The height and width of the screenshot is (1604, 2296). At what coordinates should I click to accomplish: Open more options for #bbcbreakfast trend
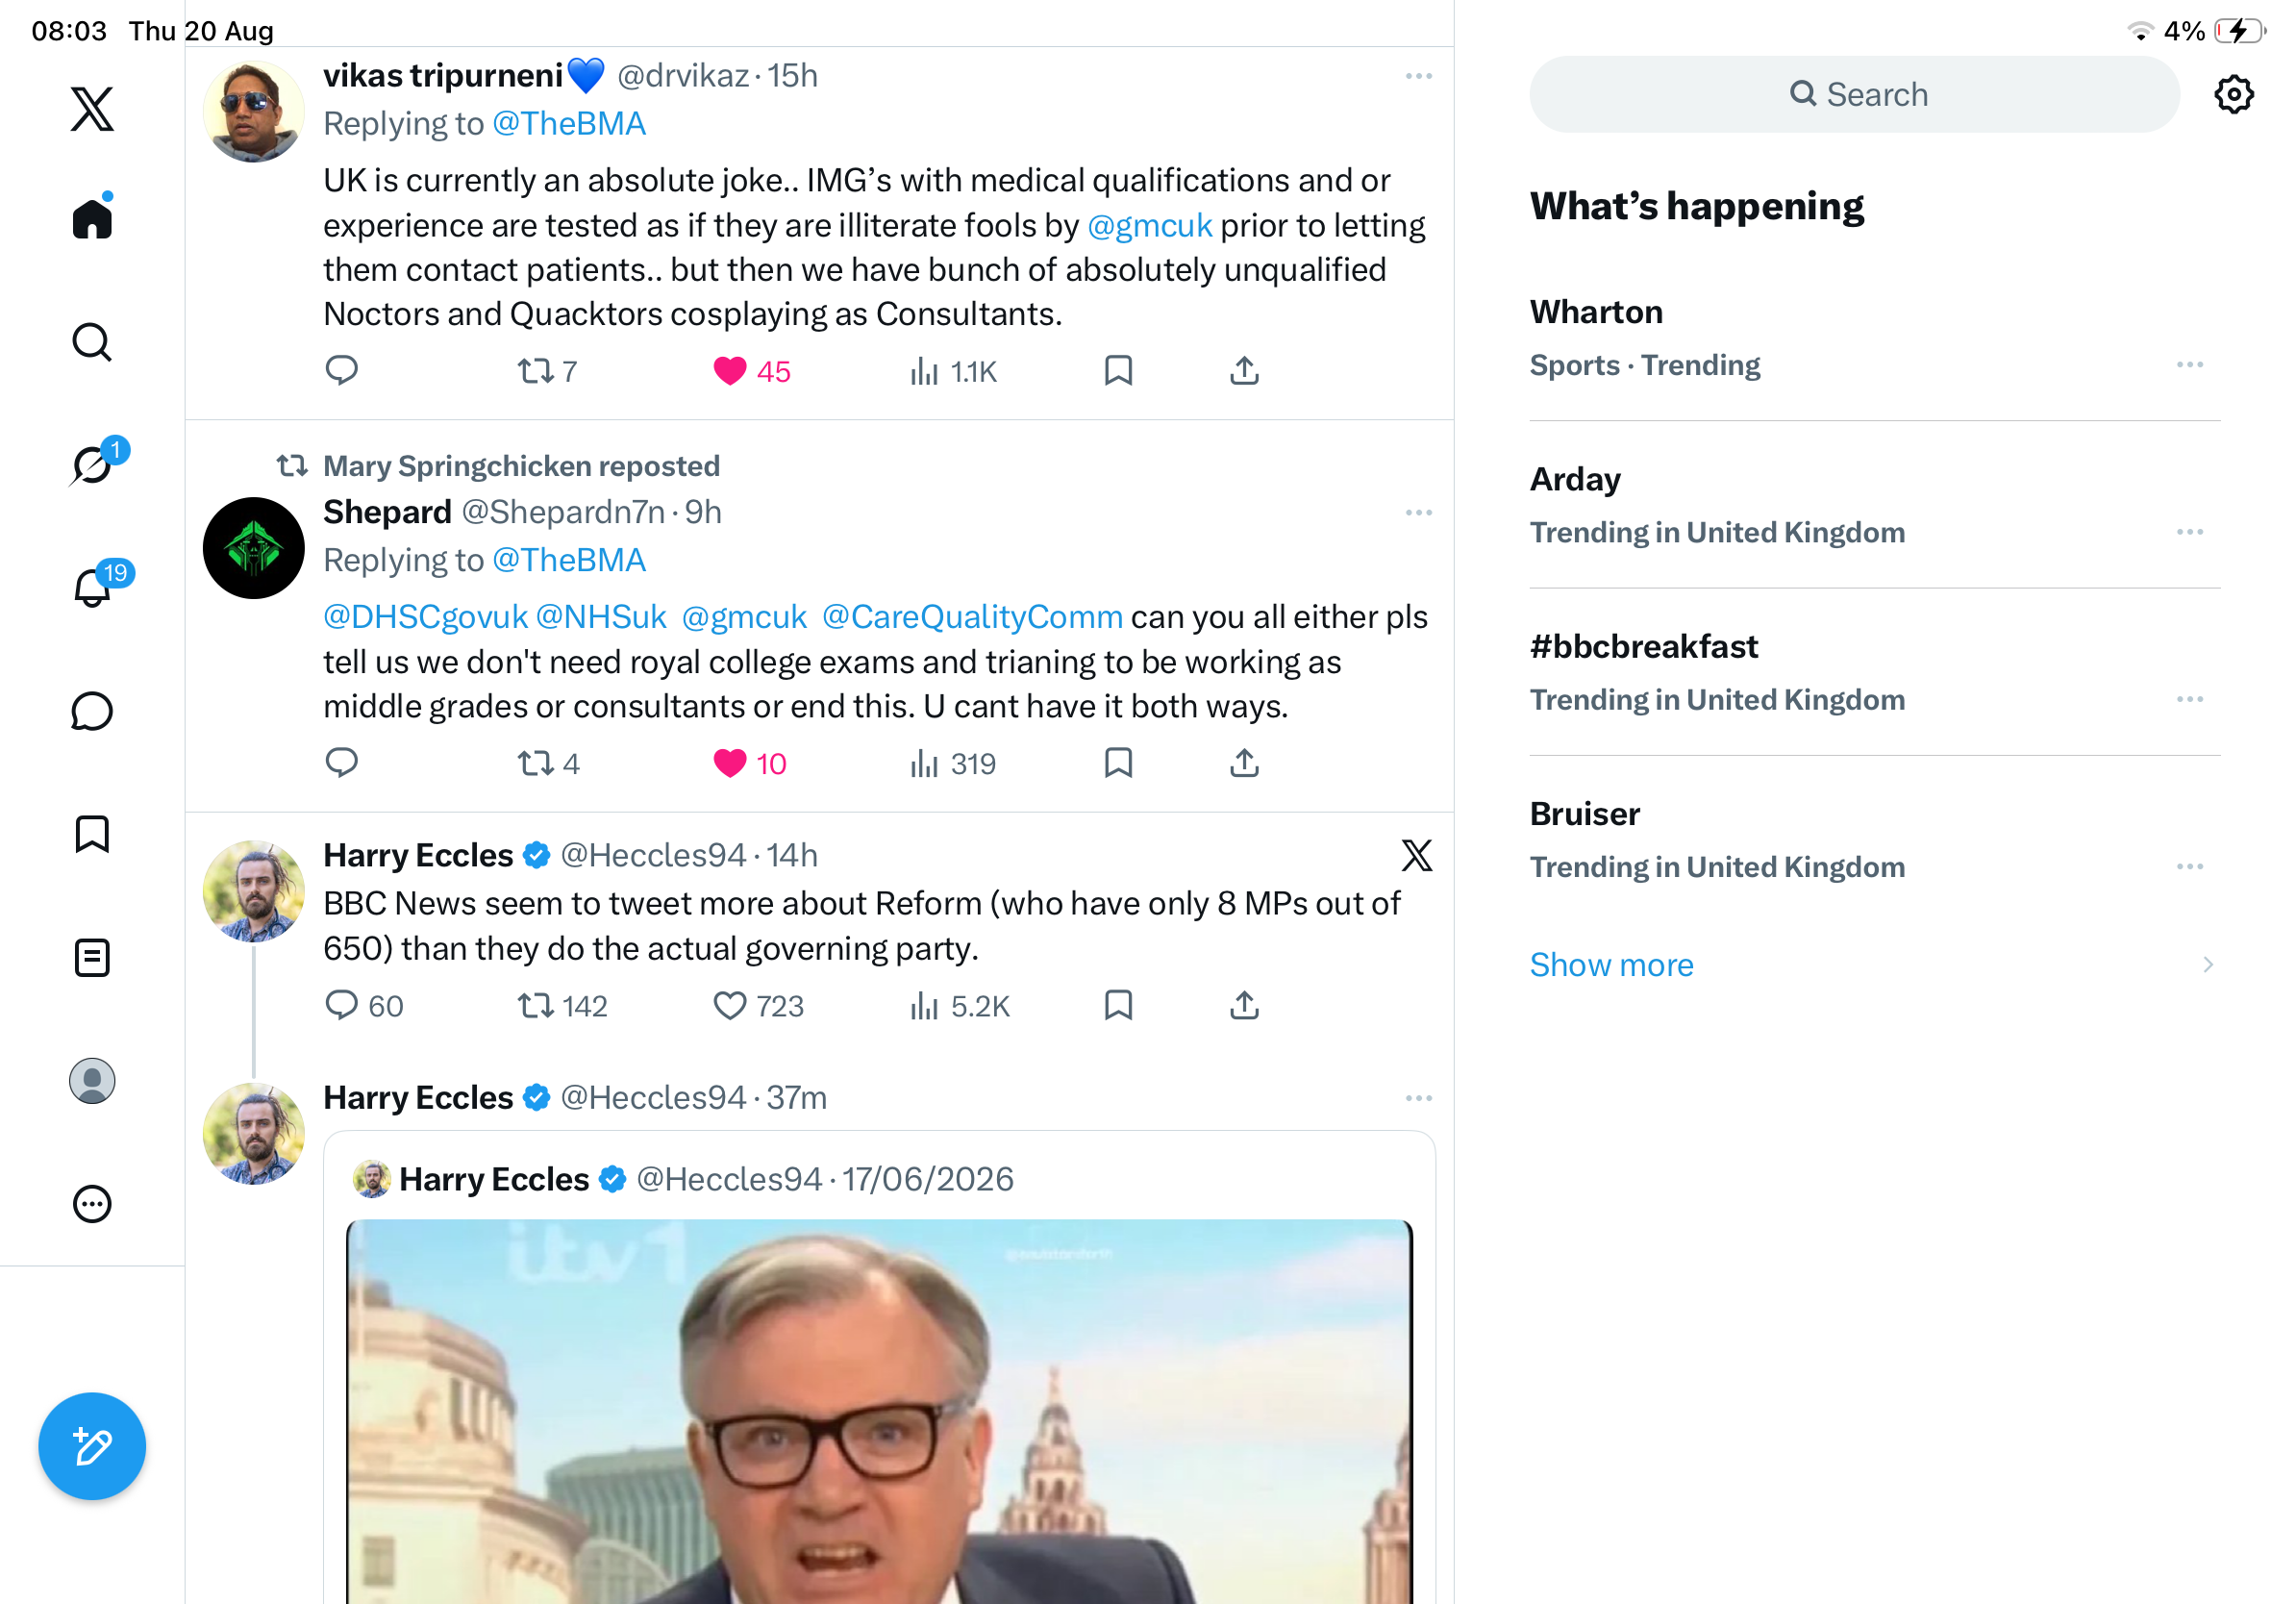[2188, 699]
